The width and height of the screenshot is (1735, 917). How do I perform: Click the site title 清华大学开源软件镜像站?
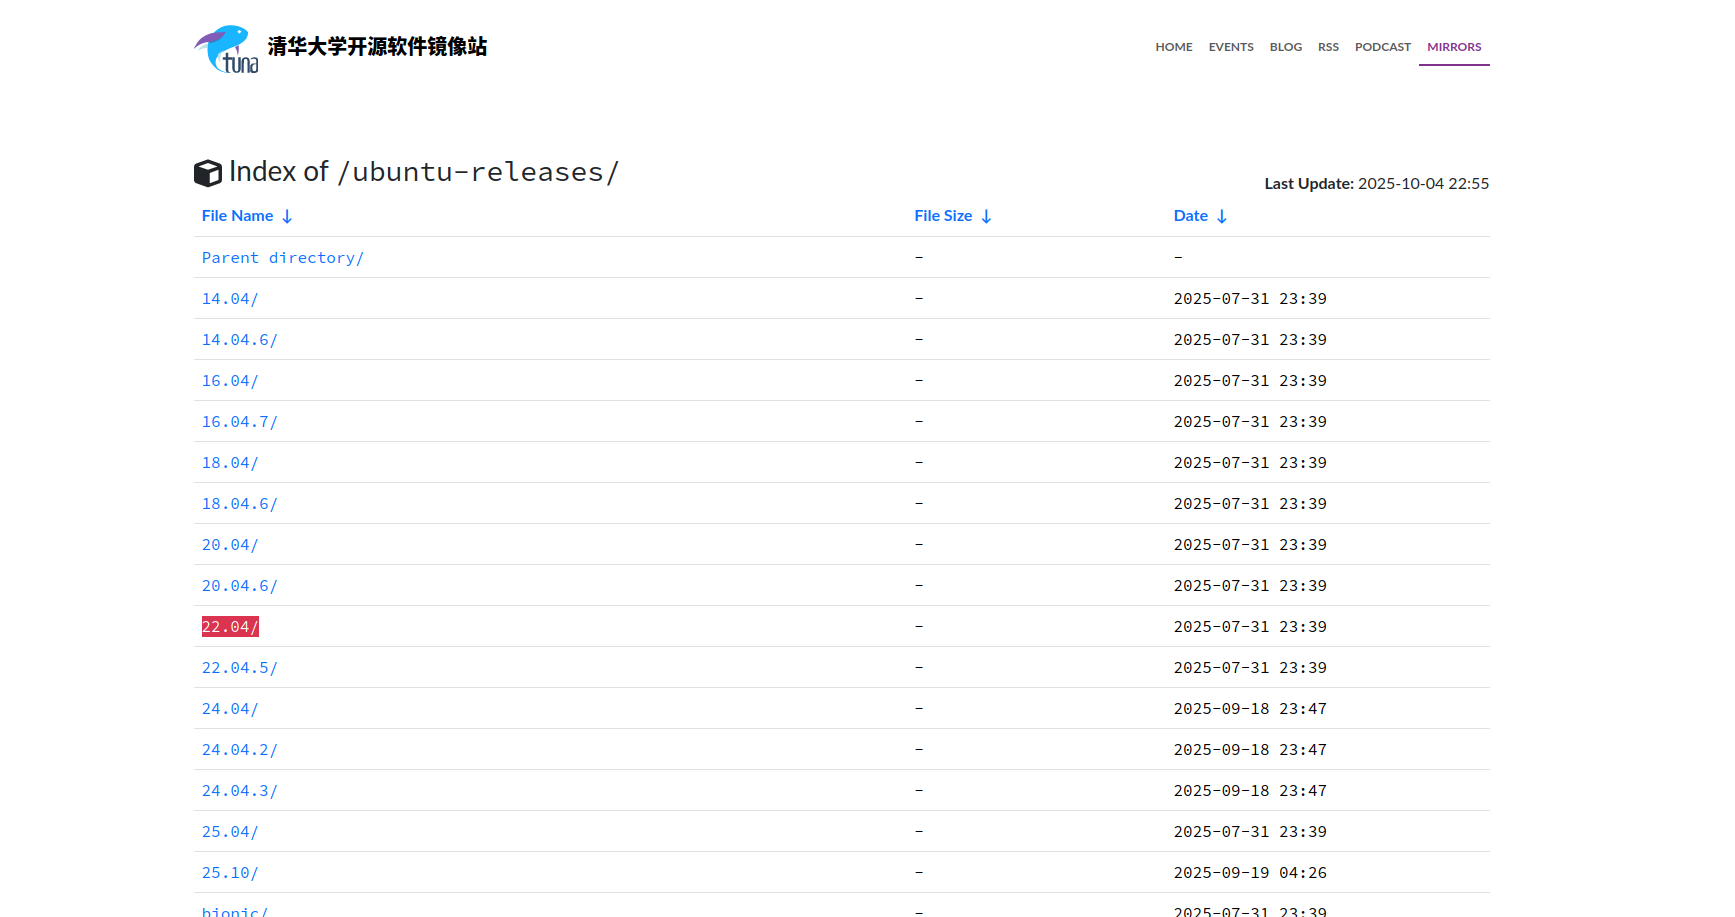[x=377, y=47]
